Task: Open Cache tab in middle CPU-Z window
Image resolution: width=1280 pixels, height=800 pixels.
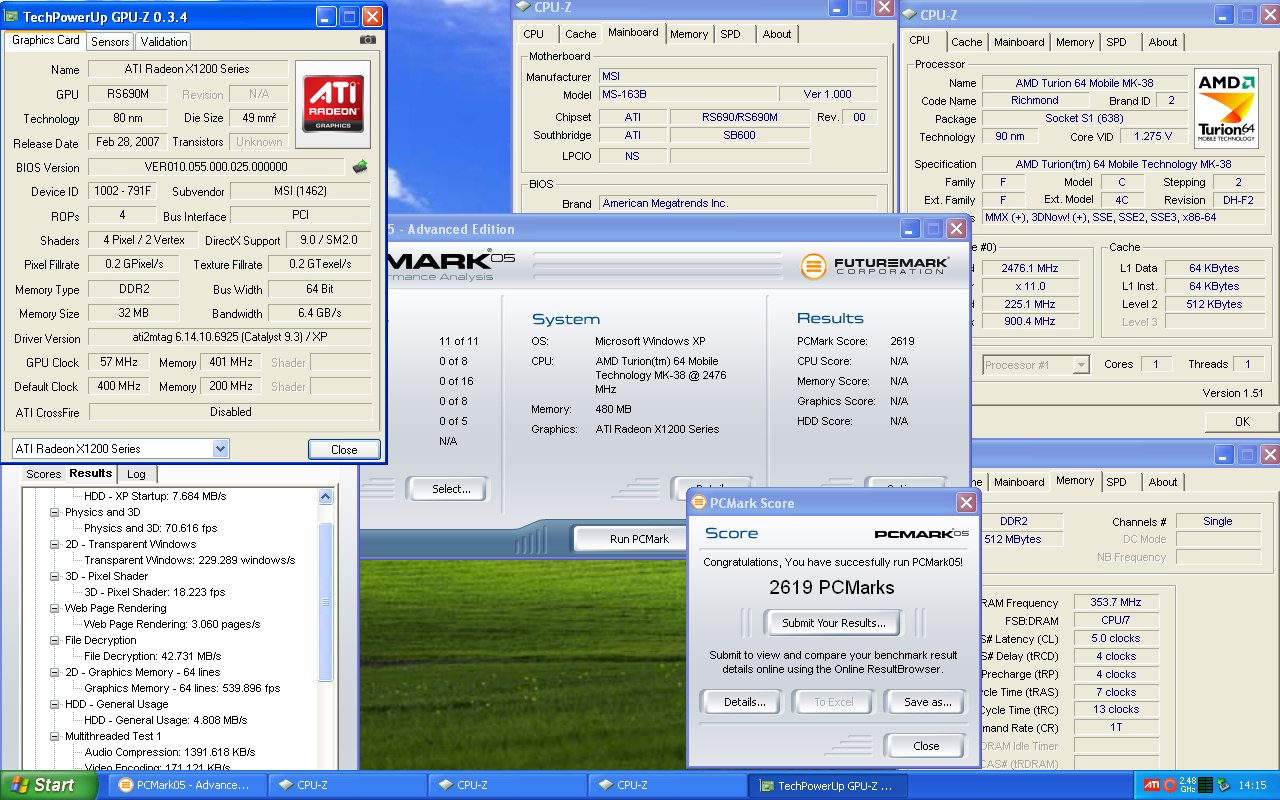Action: tap(580, 34)
